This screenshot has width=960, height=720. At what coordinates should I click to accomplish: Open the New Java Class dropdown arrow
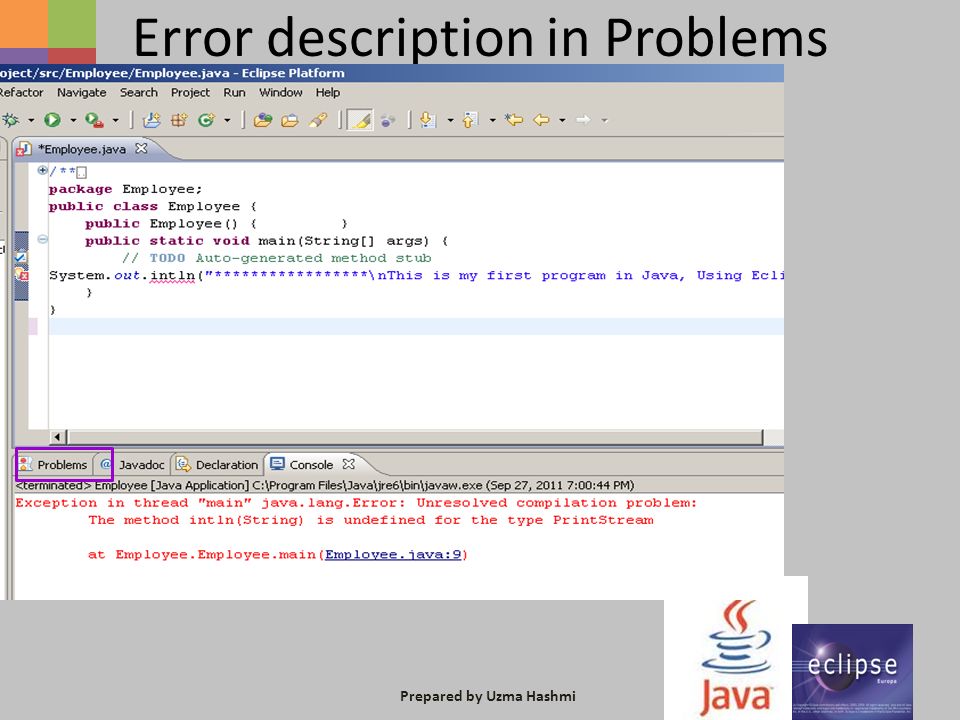click(x=227, y=121)
